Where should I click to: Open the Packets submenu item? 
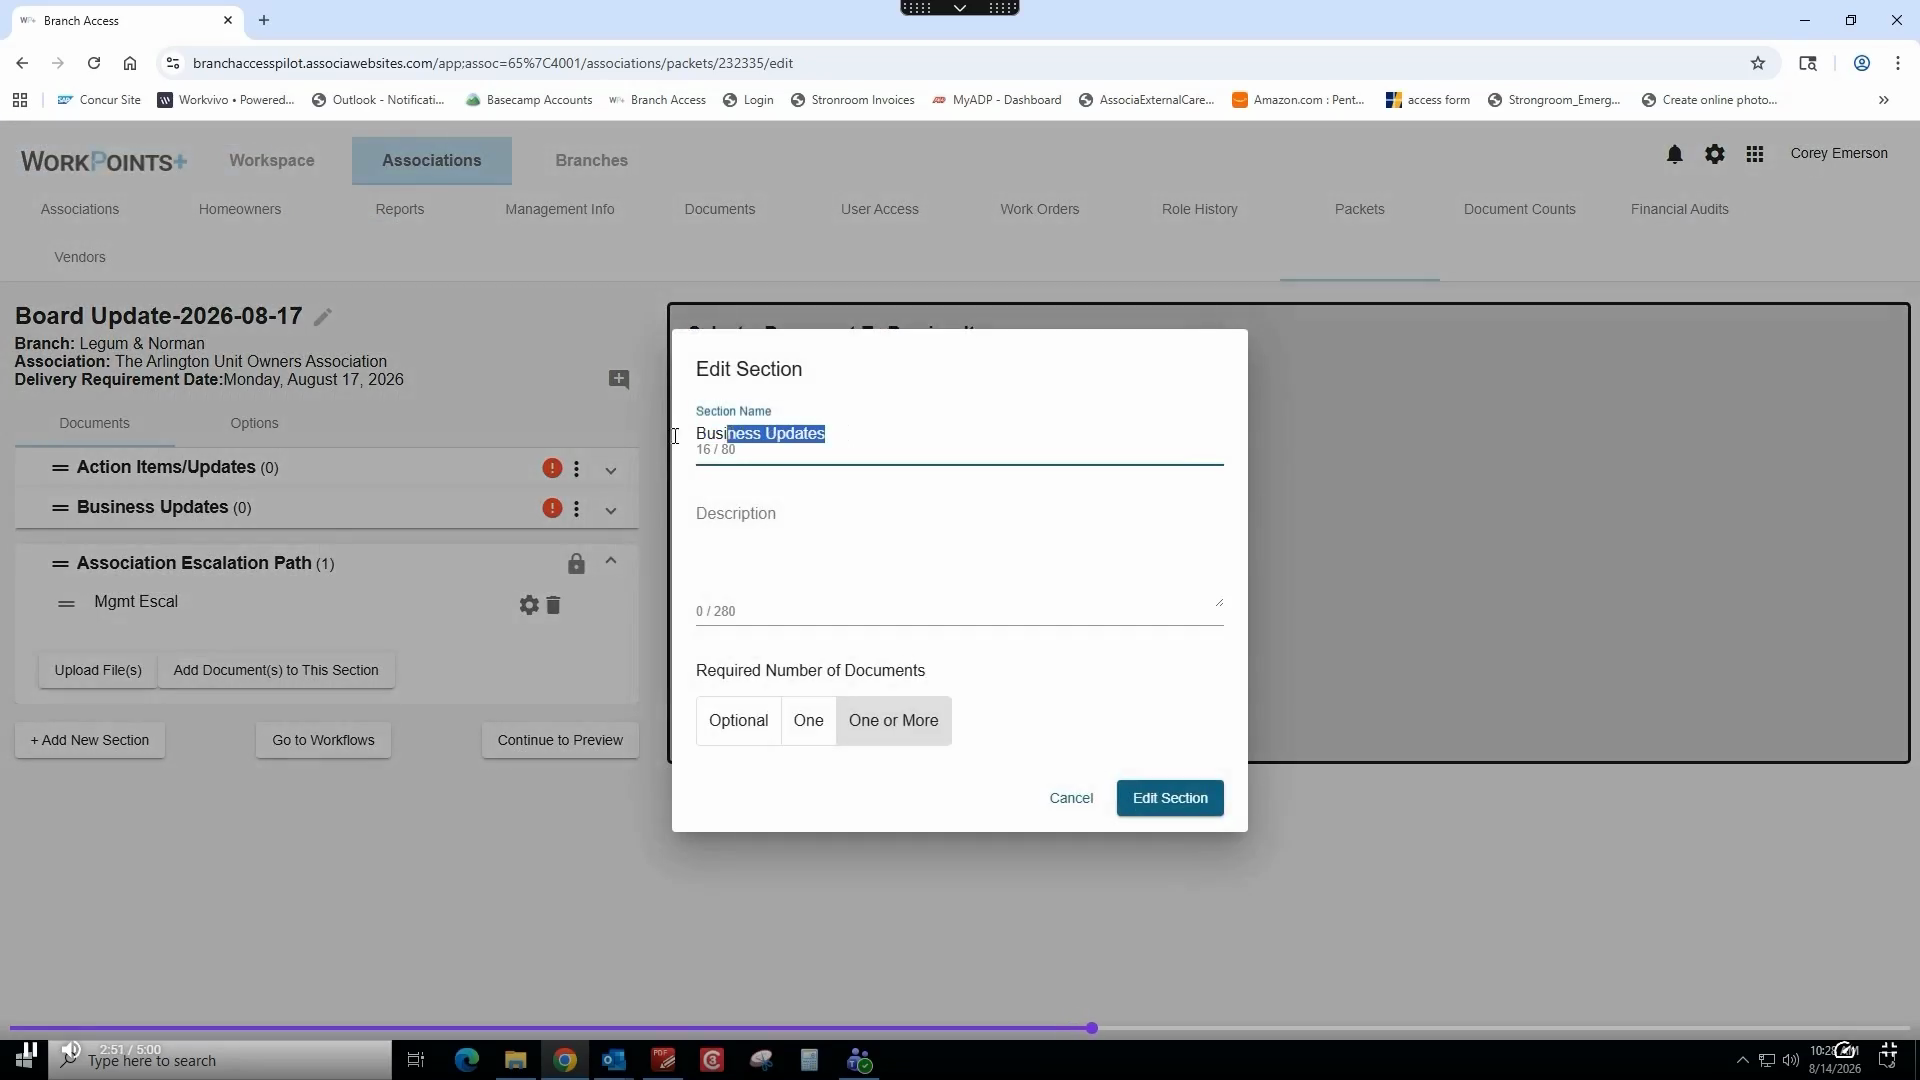pyautogui.click(x=1359, y=209)
